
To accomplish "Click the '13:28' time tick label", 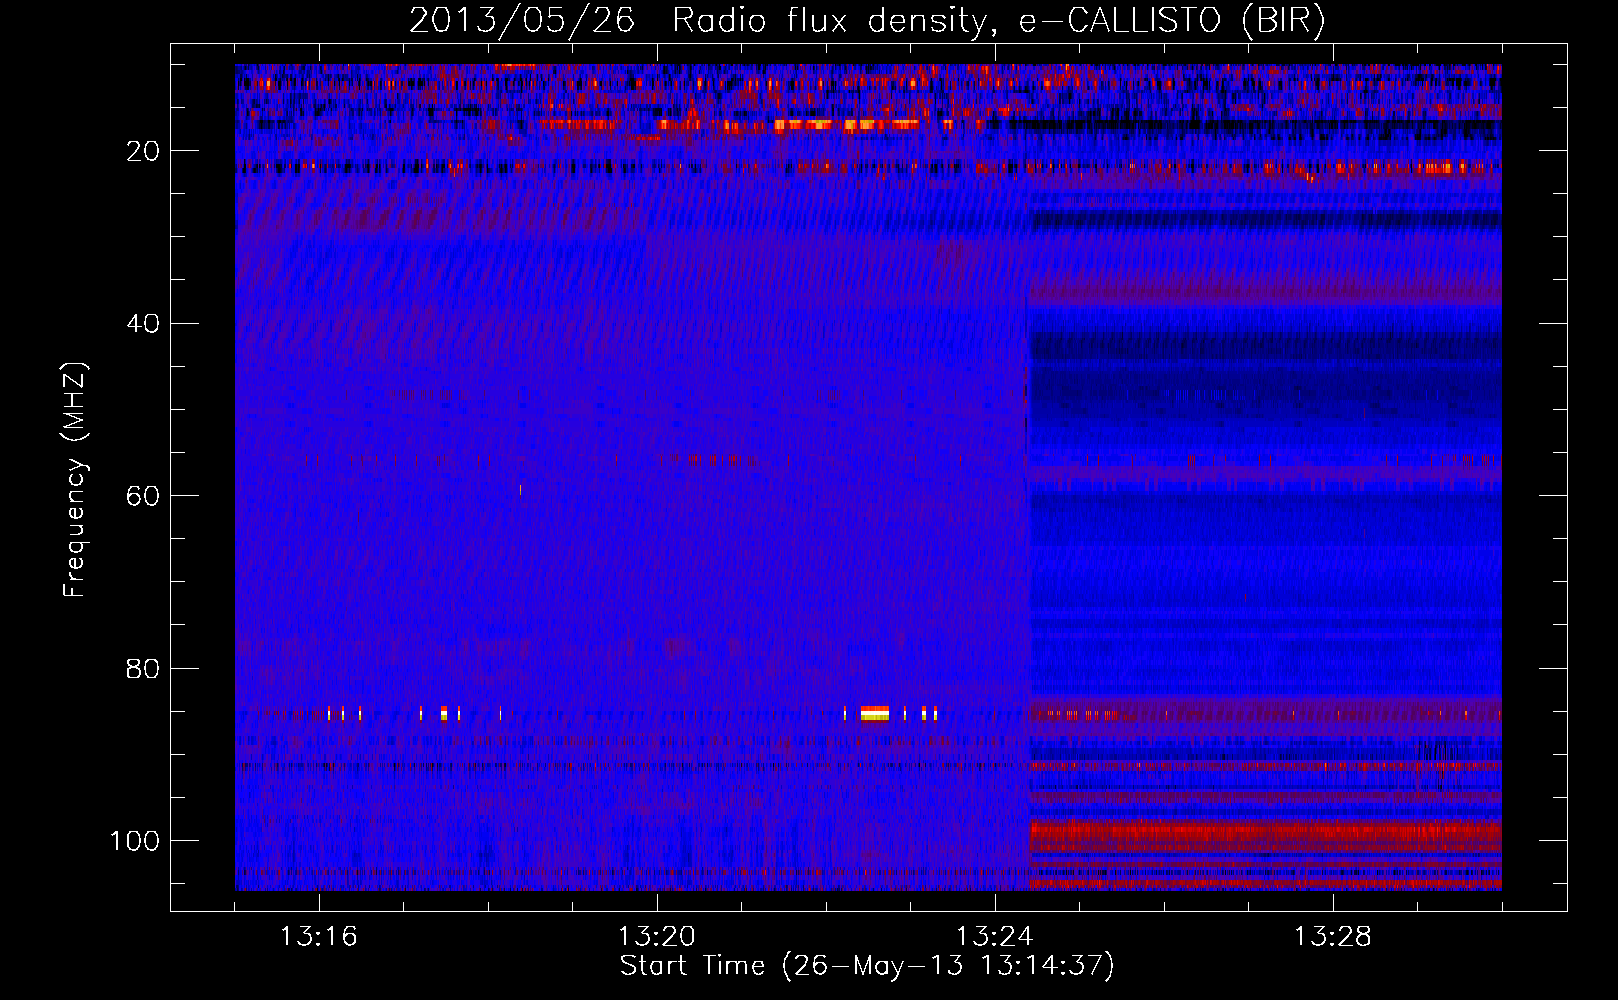I will [1332, 937].
